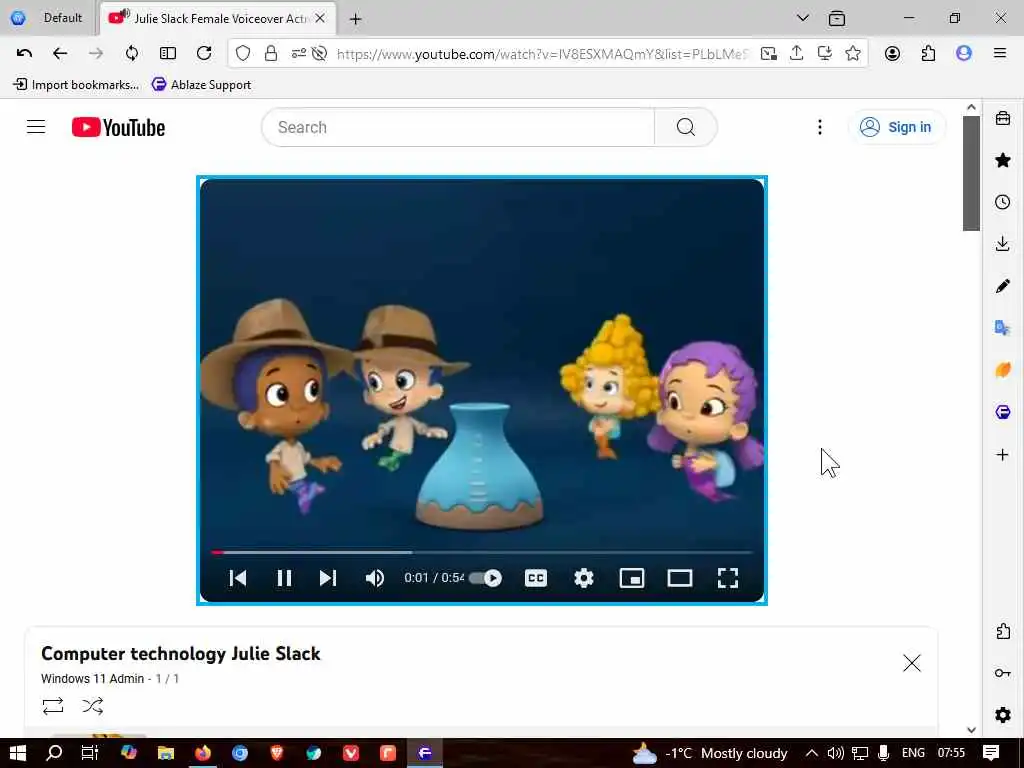Open the sidebar translate icon
The image size is (1024, 768).
tap(1003, 327)
